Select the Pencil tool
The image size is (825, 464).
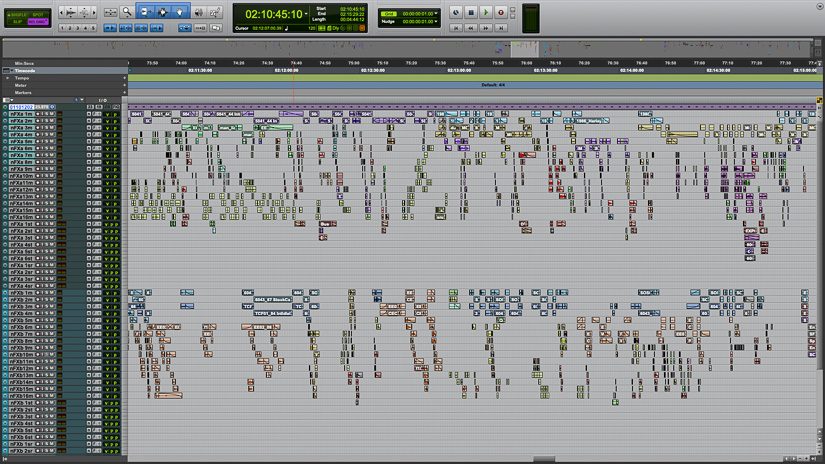216,12
